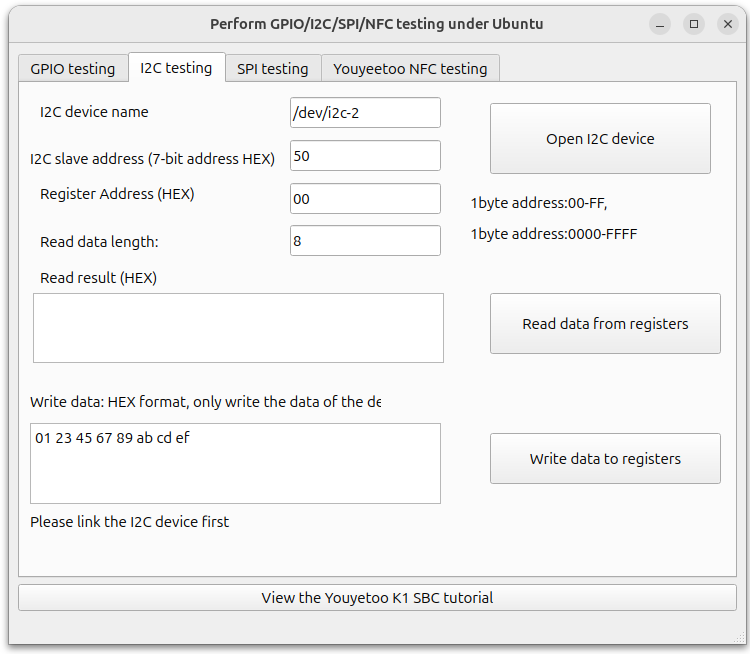Open the SPI testing tab

coord(272,69)
